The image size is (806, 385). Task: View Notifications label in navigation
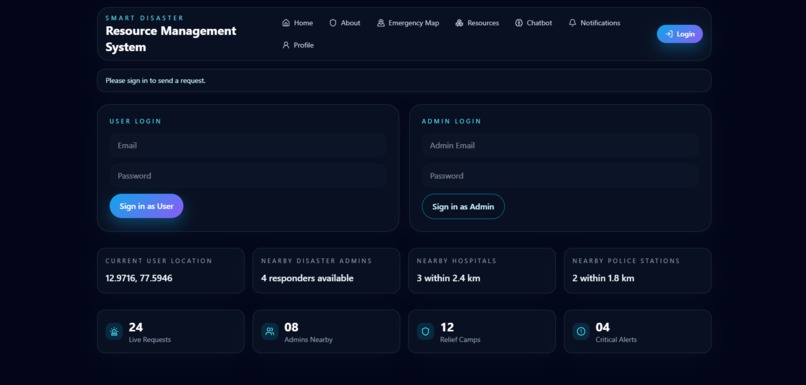(x=600, y=23)
